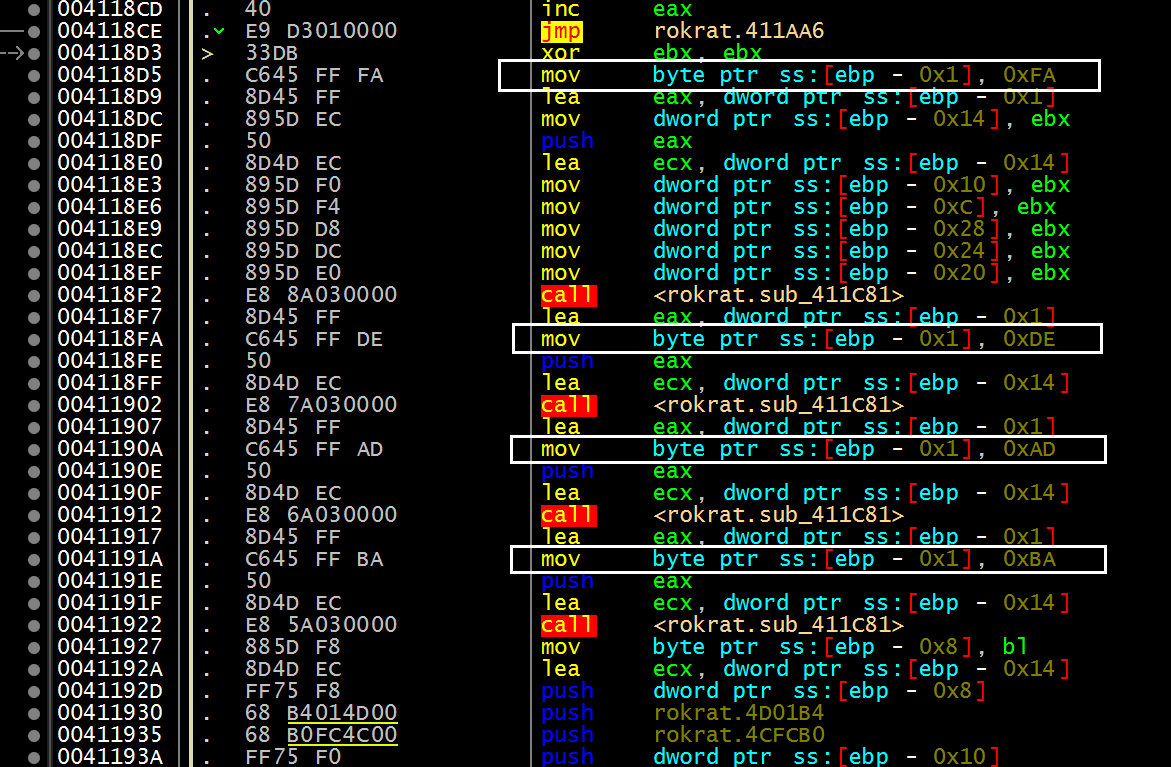Select the mov 0xAD instruction row
Screen dimensions: 1171x767
[808, 450]
